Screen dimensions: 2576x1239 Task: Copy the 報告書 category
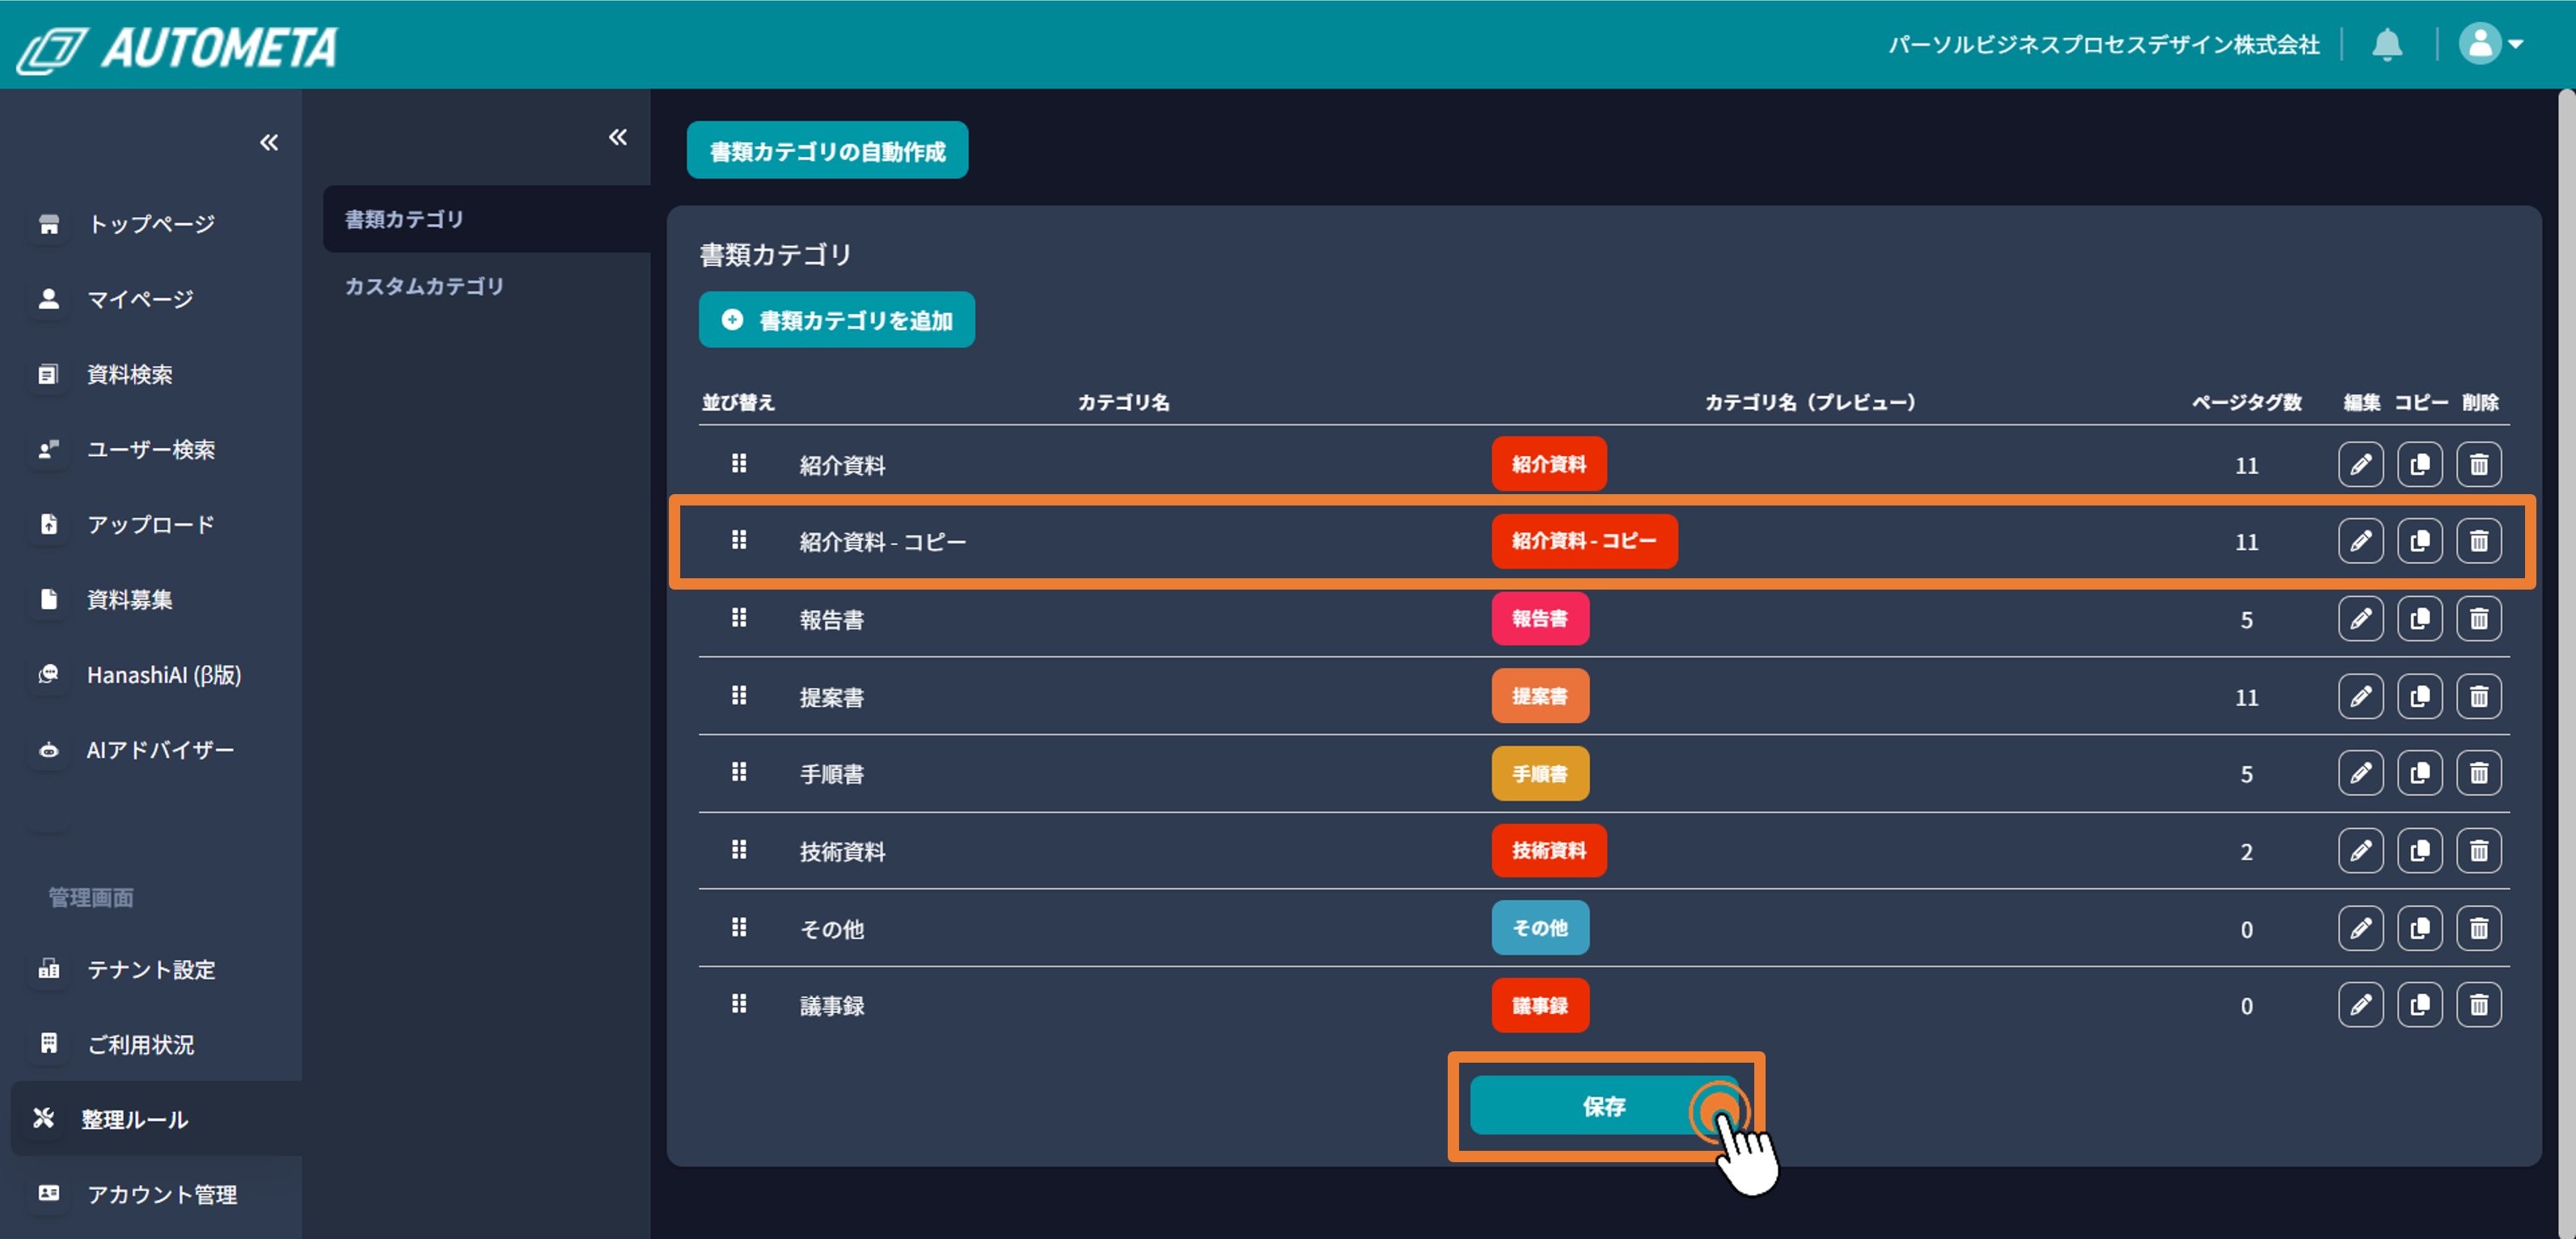click(2419, 619)
